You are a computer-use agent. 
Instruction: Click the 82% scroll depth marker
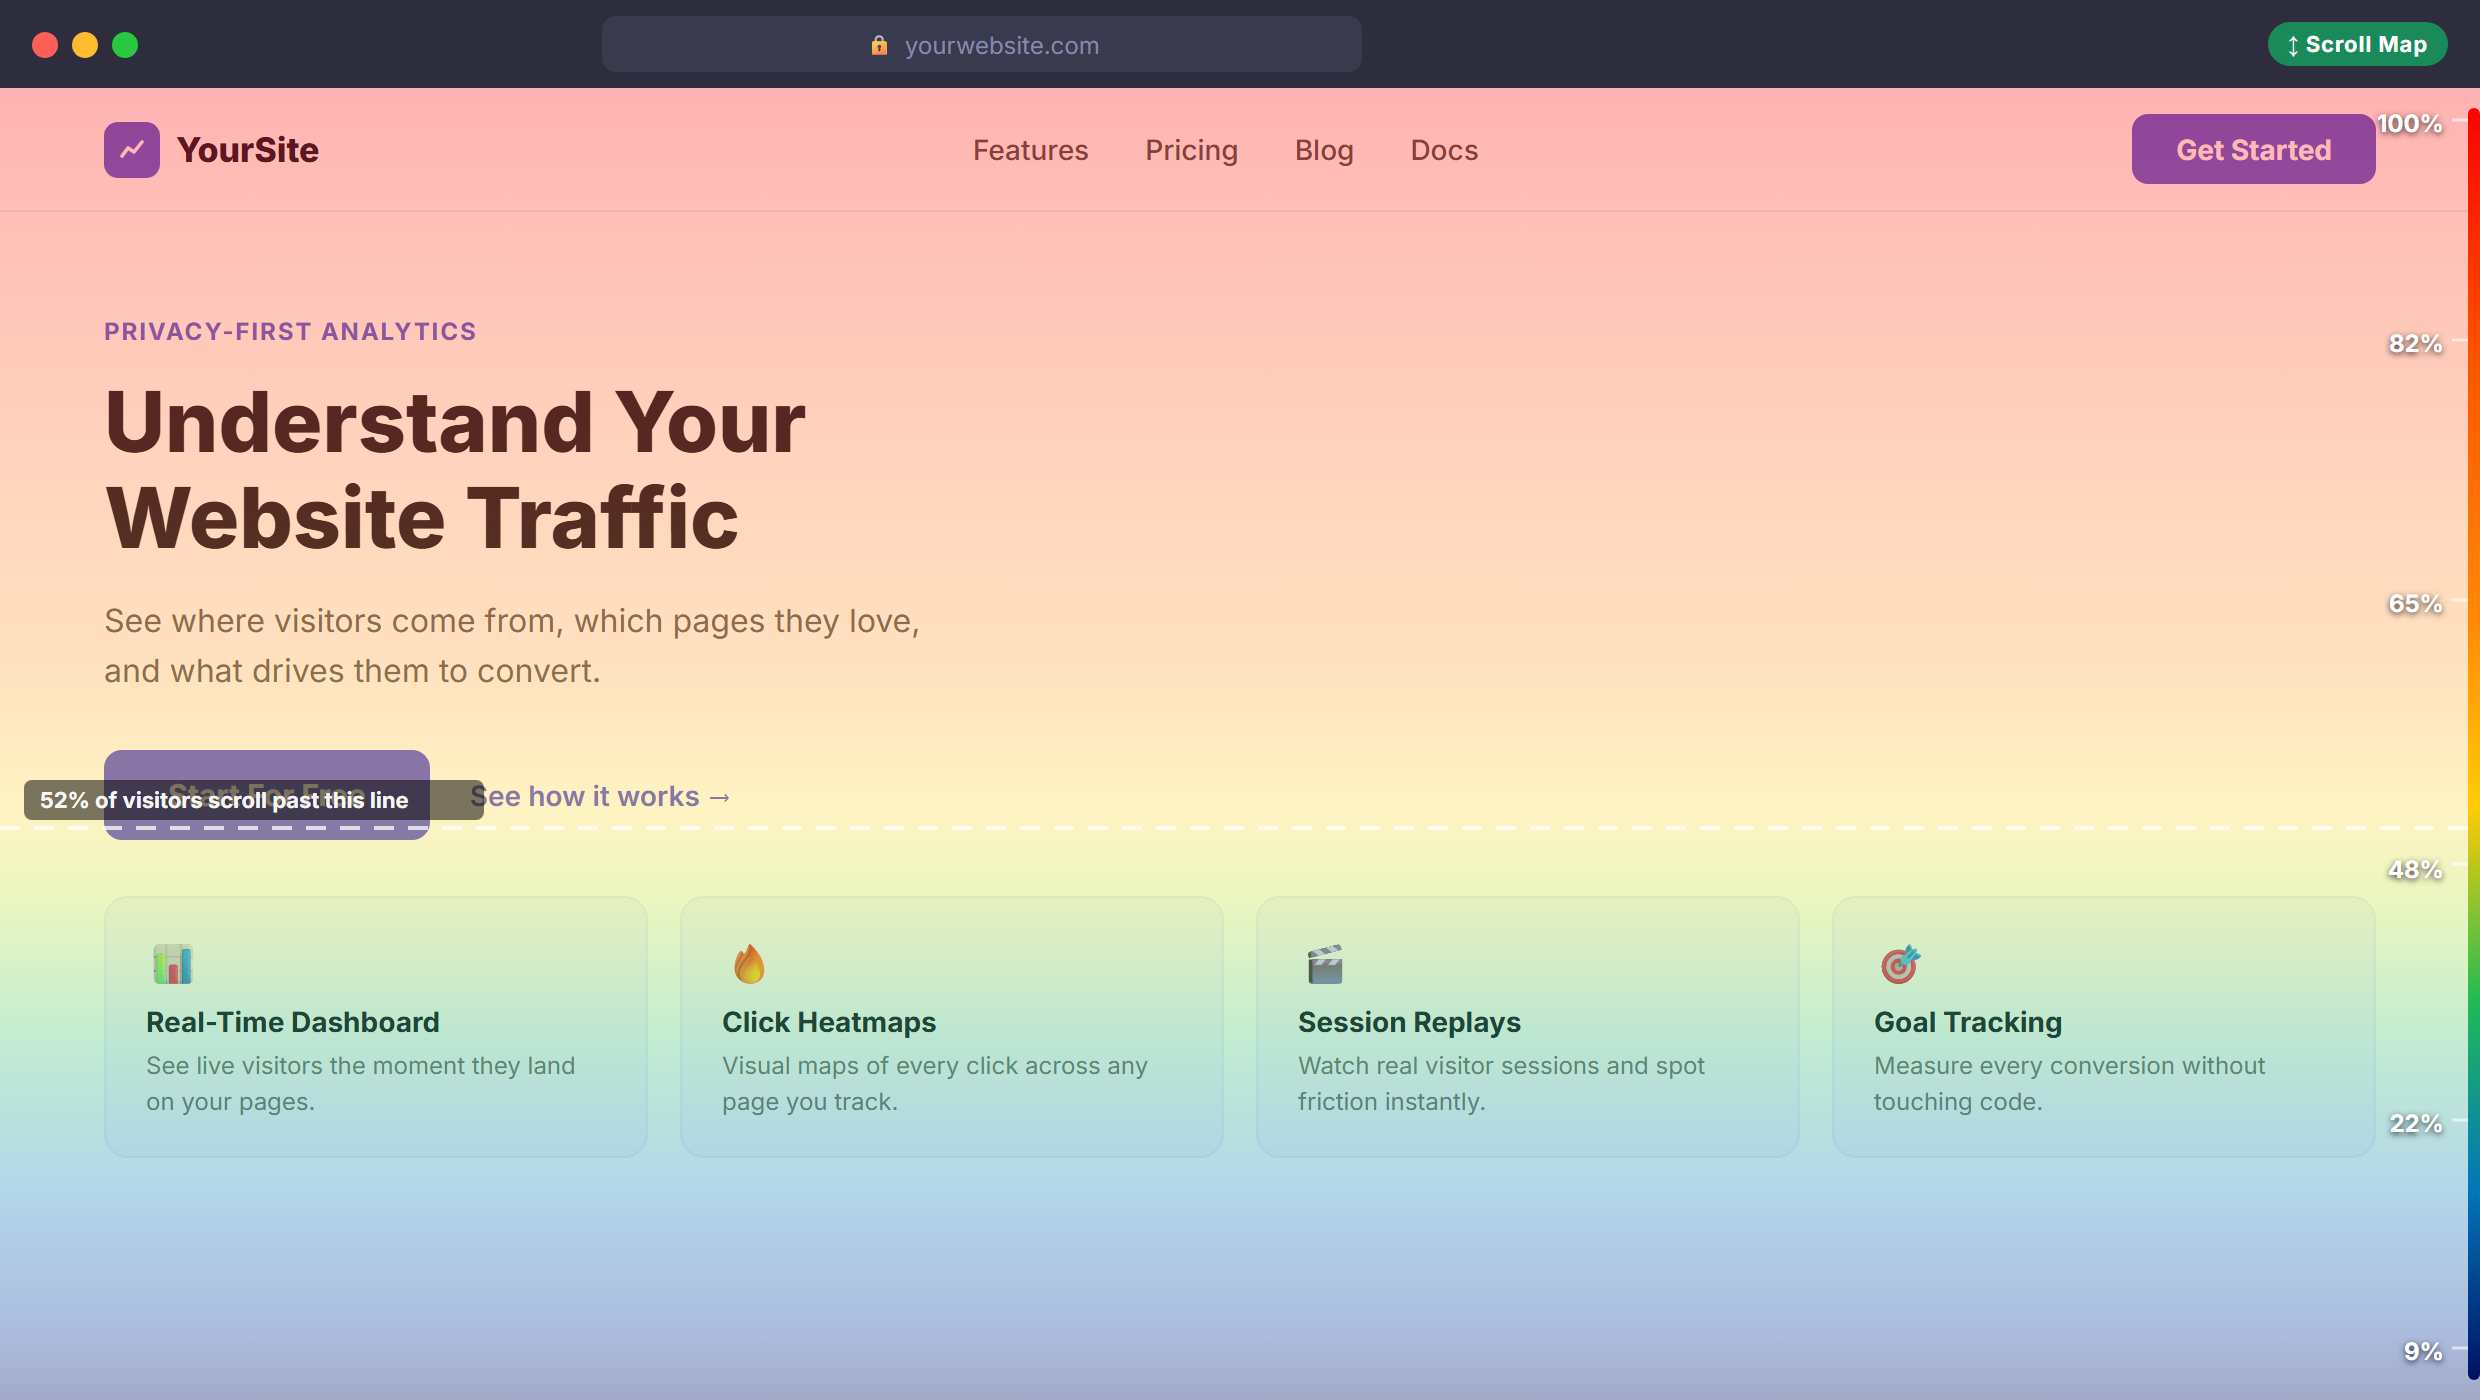2416,344
